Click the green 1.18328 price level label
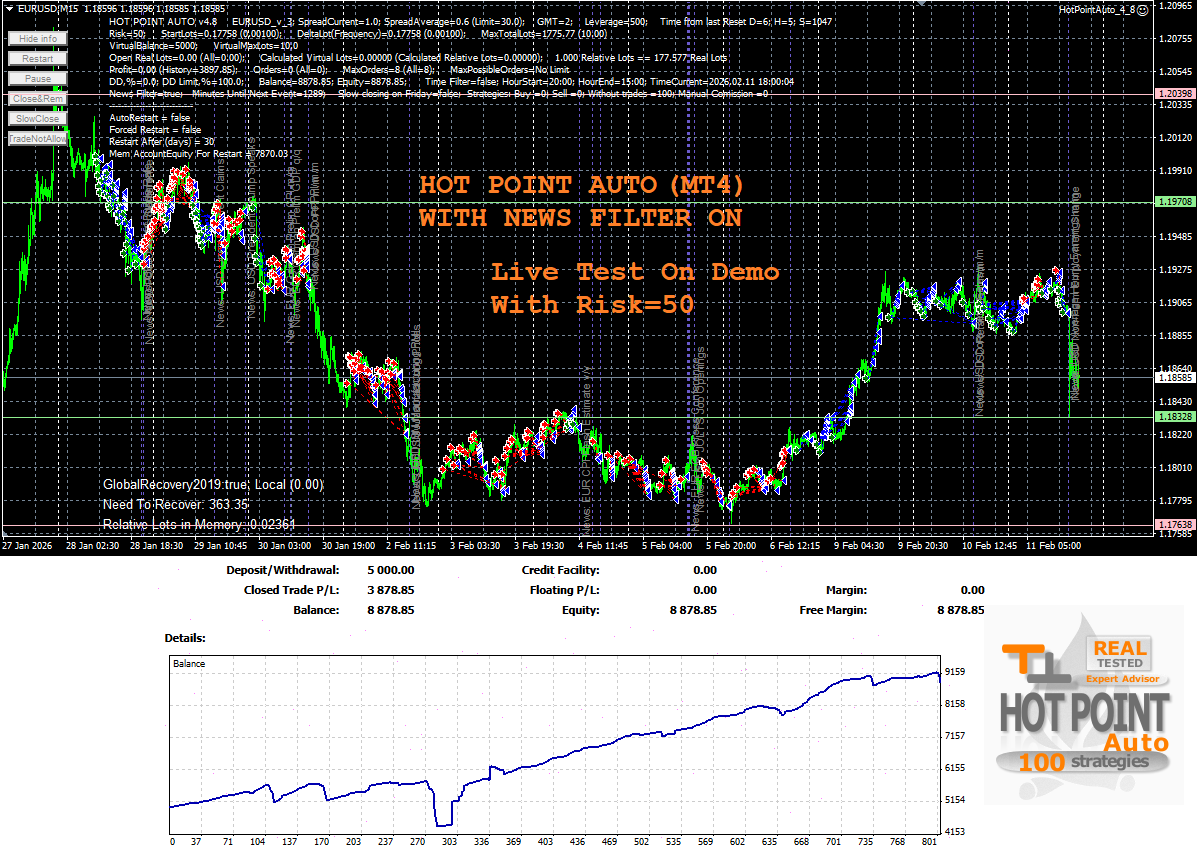The height and width of the screenshot is (851, 1197). (1175, 417)
